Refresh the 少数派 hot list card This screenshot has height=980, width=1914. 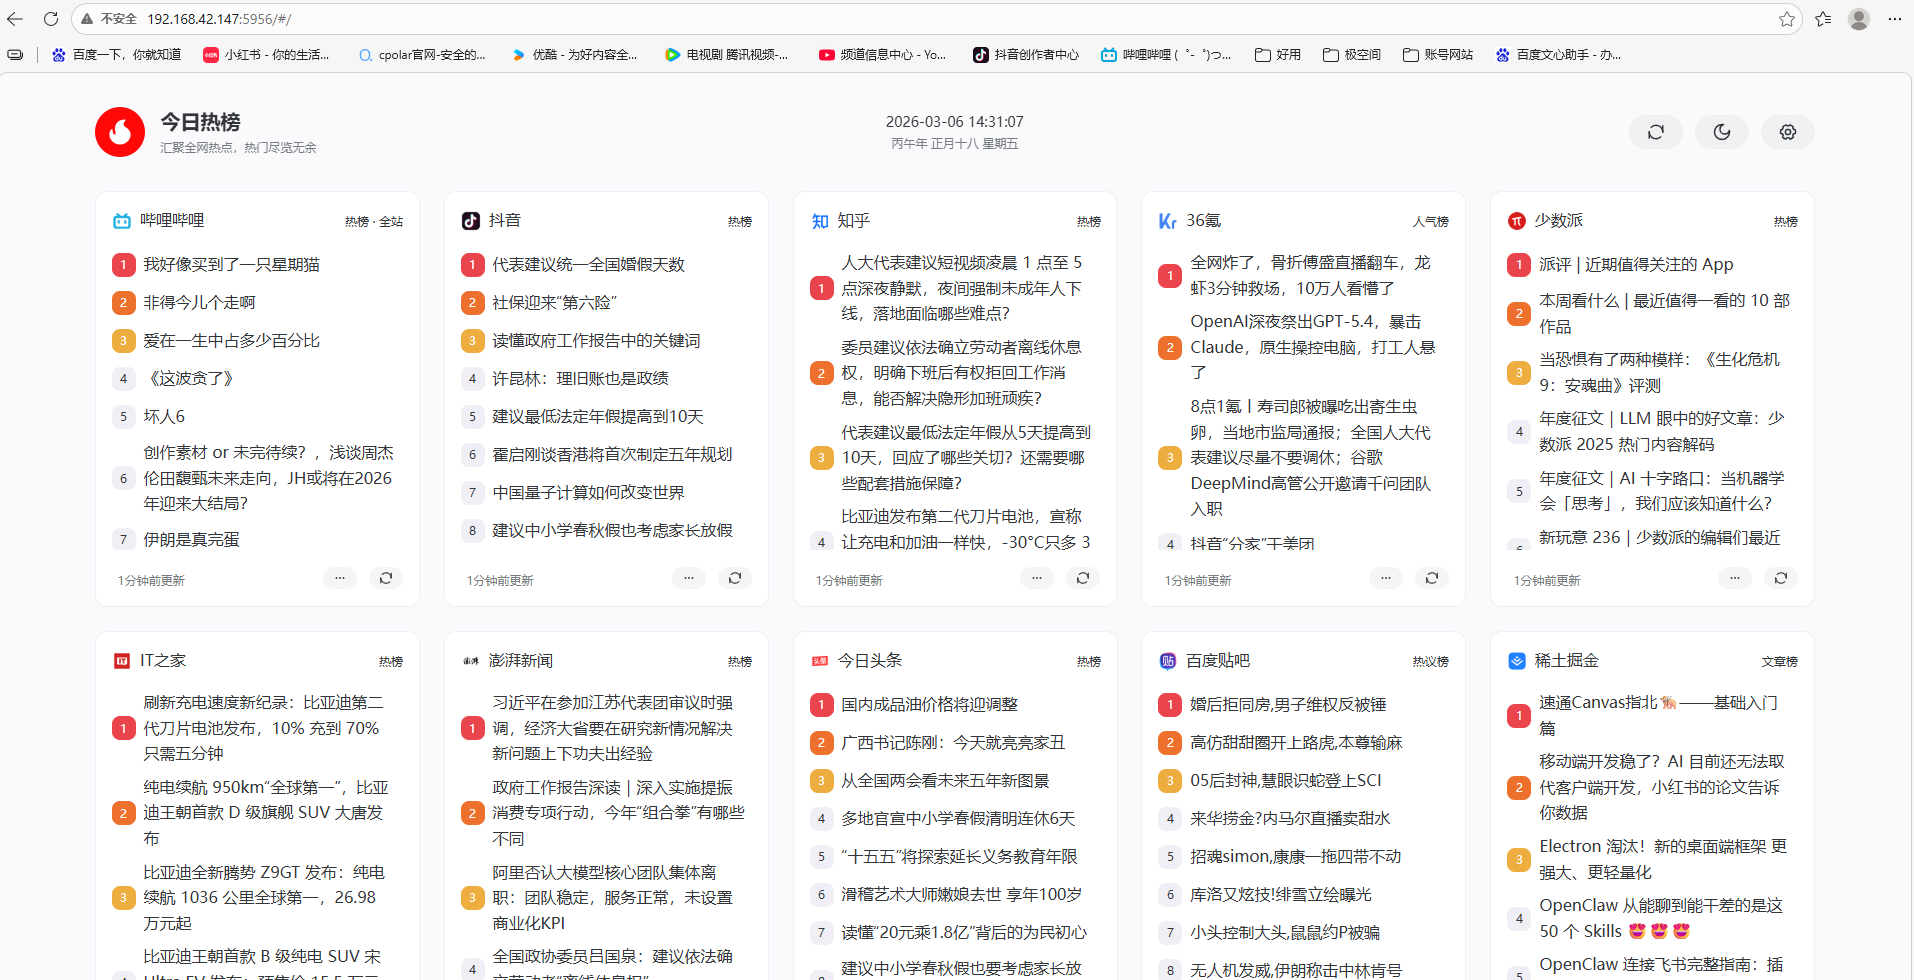coord(1781,578)
